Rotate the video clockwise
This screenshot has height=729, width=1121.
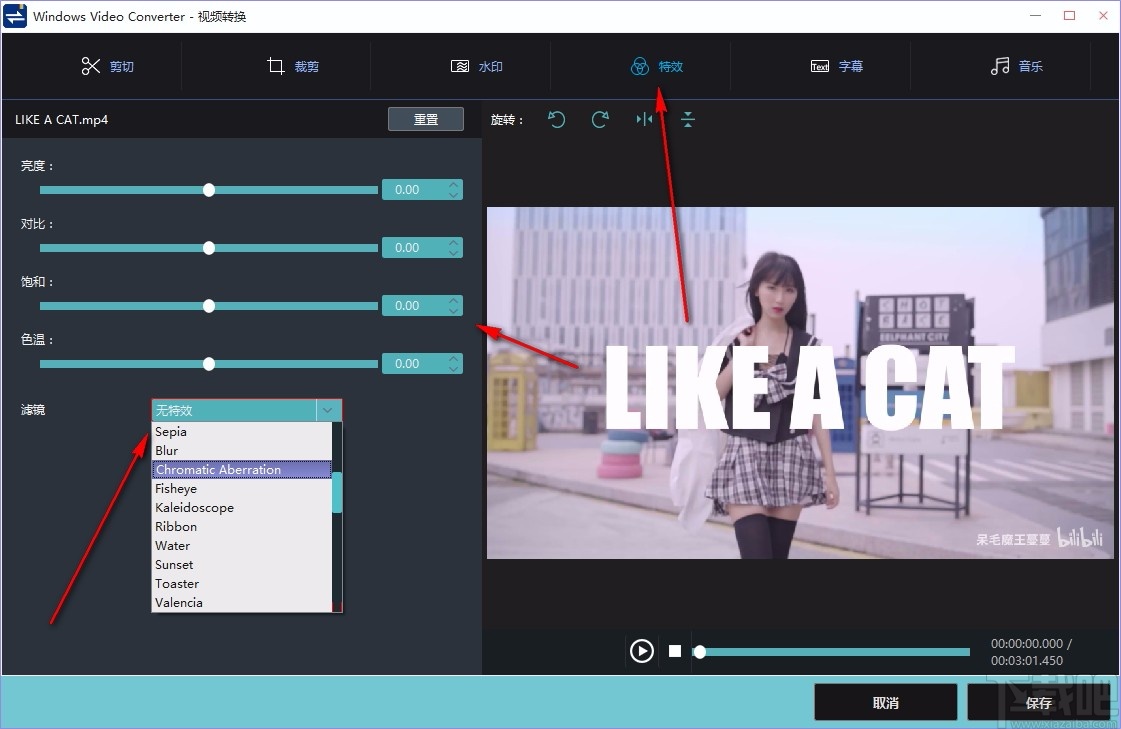point(600,119)
